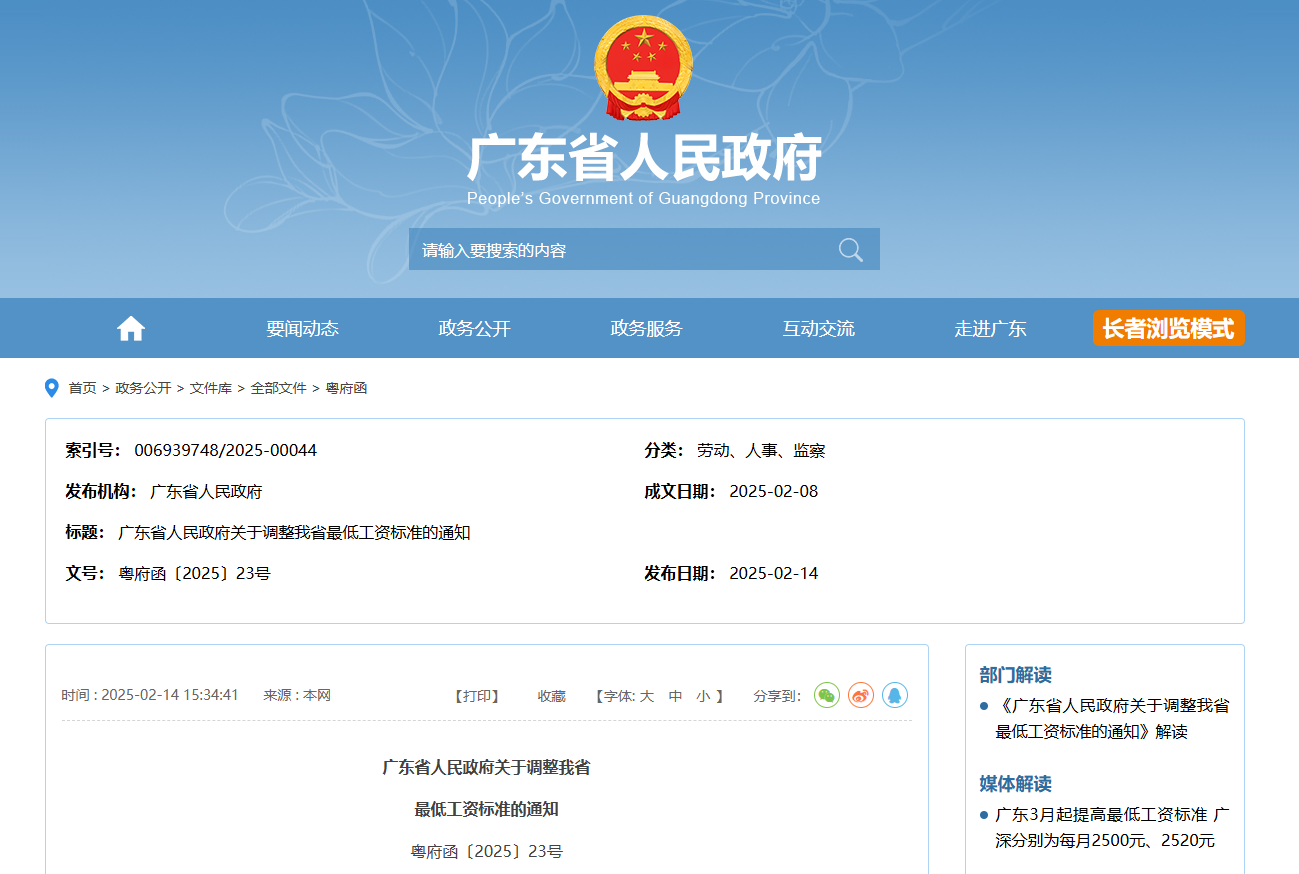Image resolution: width=1299 pixels, height=874 pixels.
Task: Click the blue location pin icon
Action: (x=52, y=388)
